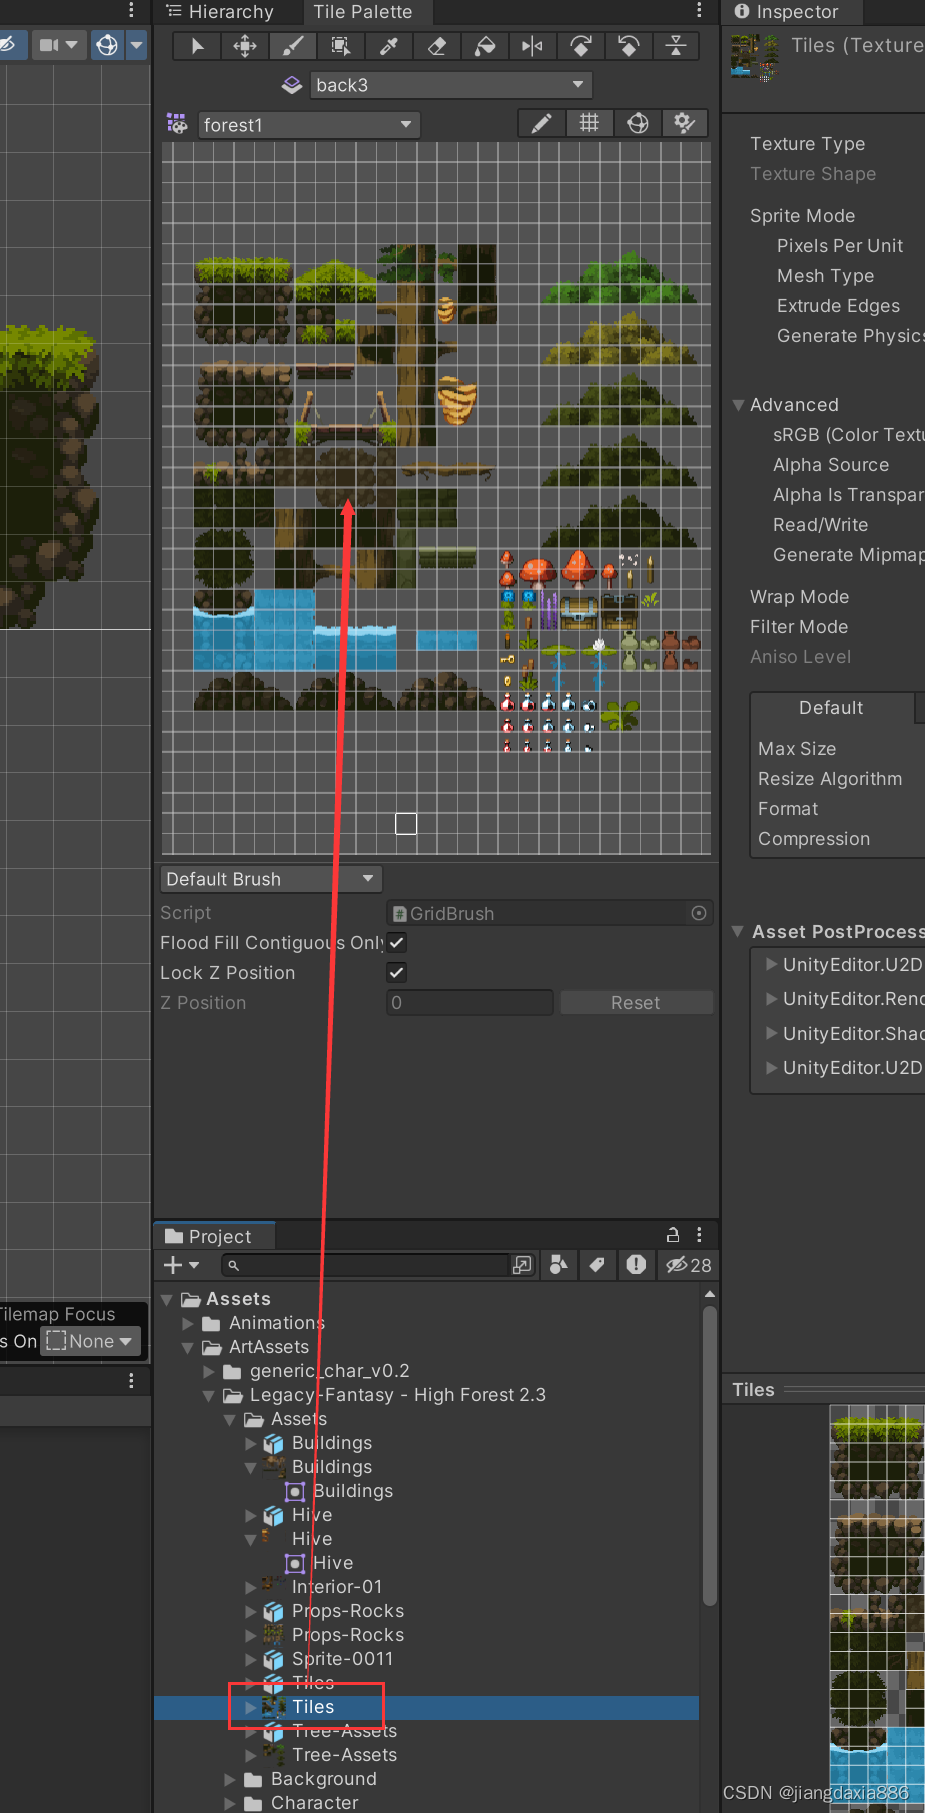
Task: Collapse the root Assets folder
Action: 167,1300
